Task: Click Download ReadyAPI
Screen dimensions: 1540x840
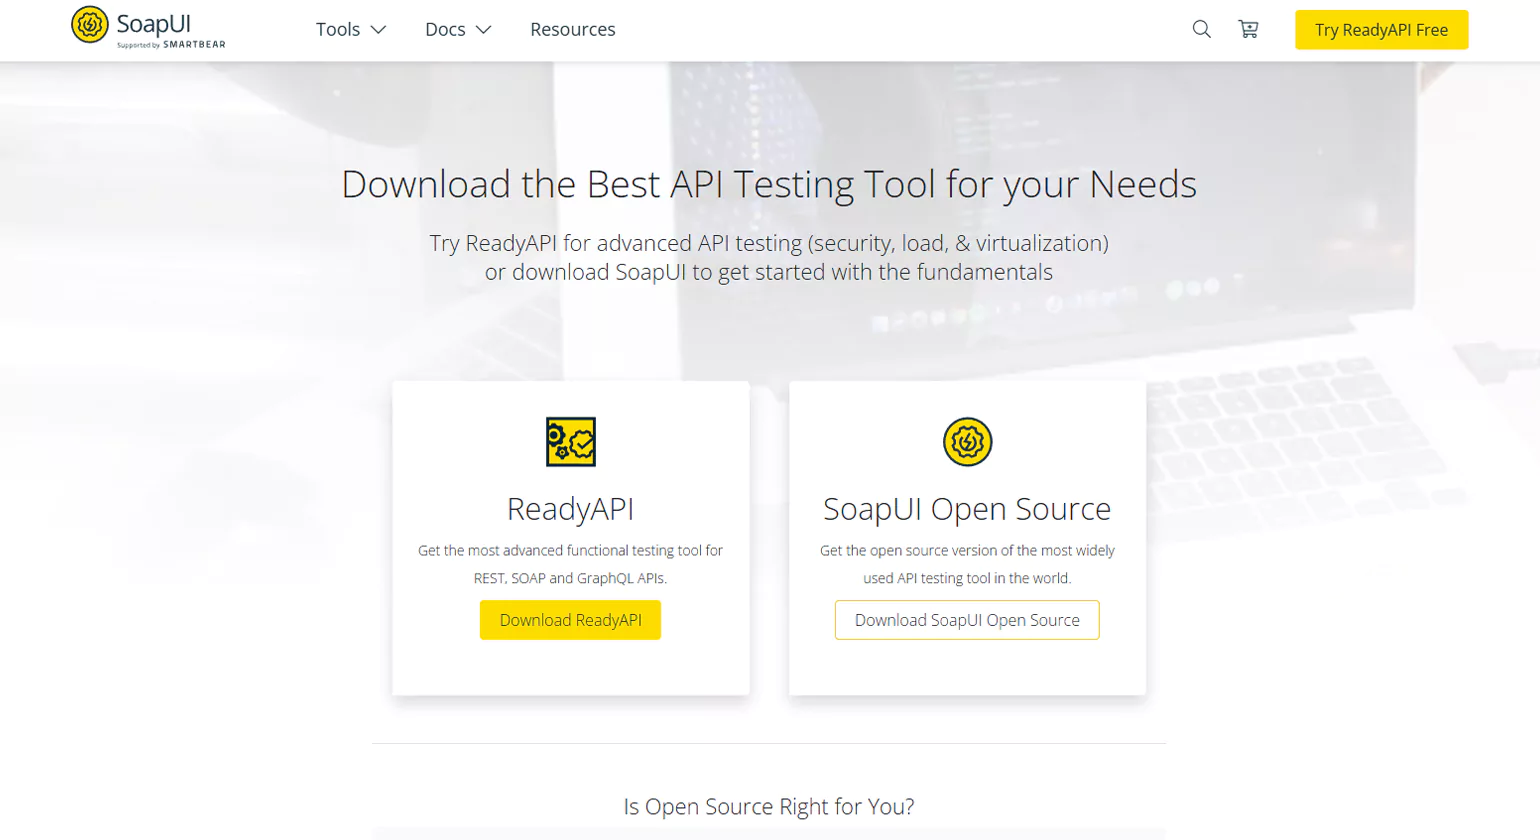Action: pyautogui.click(x=570, y=619)
